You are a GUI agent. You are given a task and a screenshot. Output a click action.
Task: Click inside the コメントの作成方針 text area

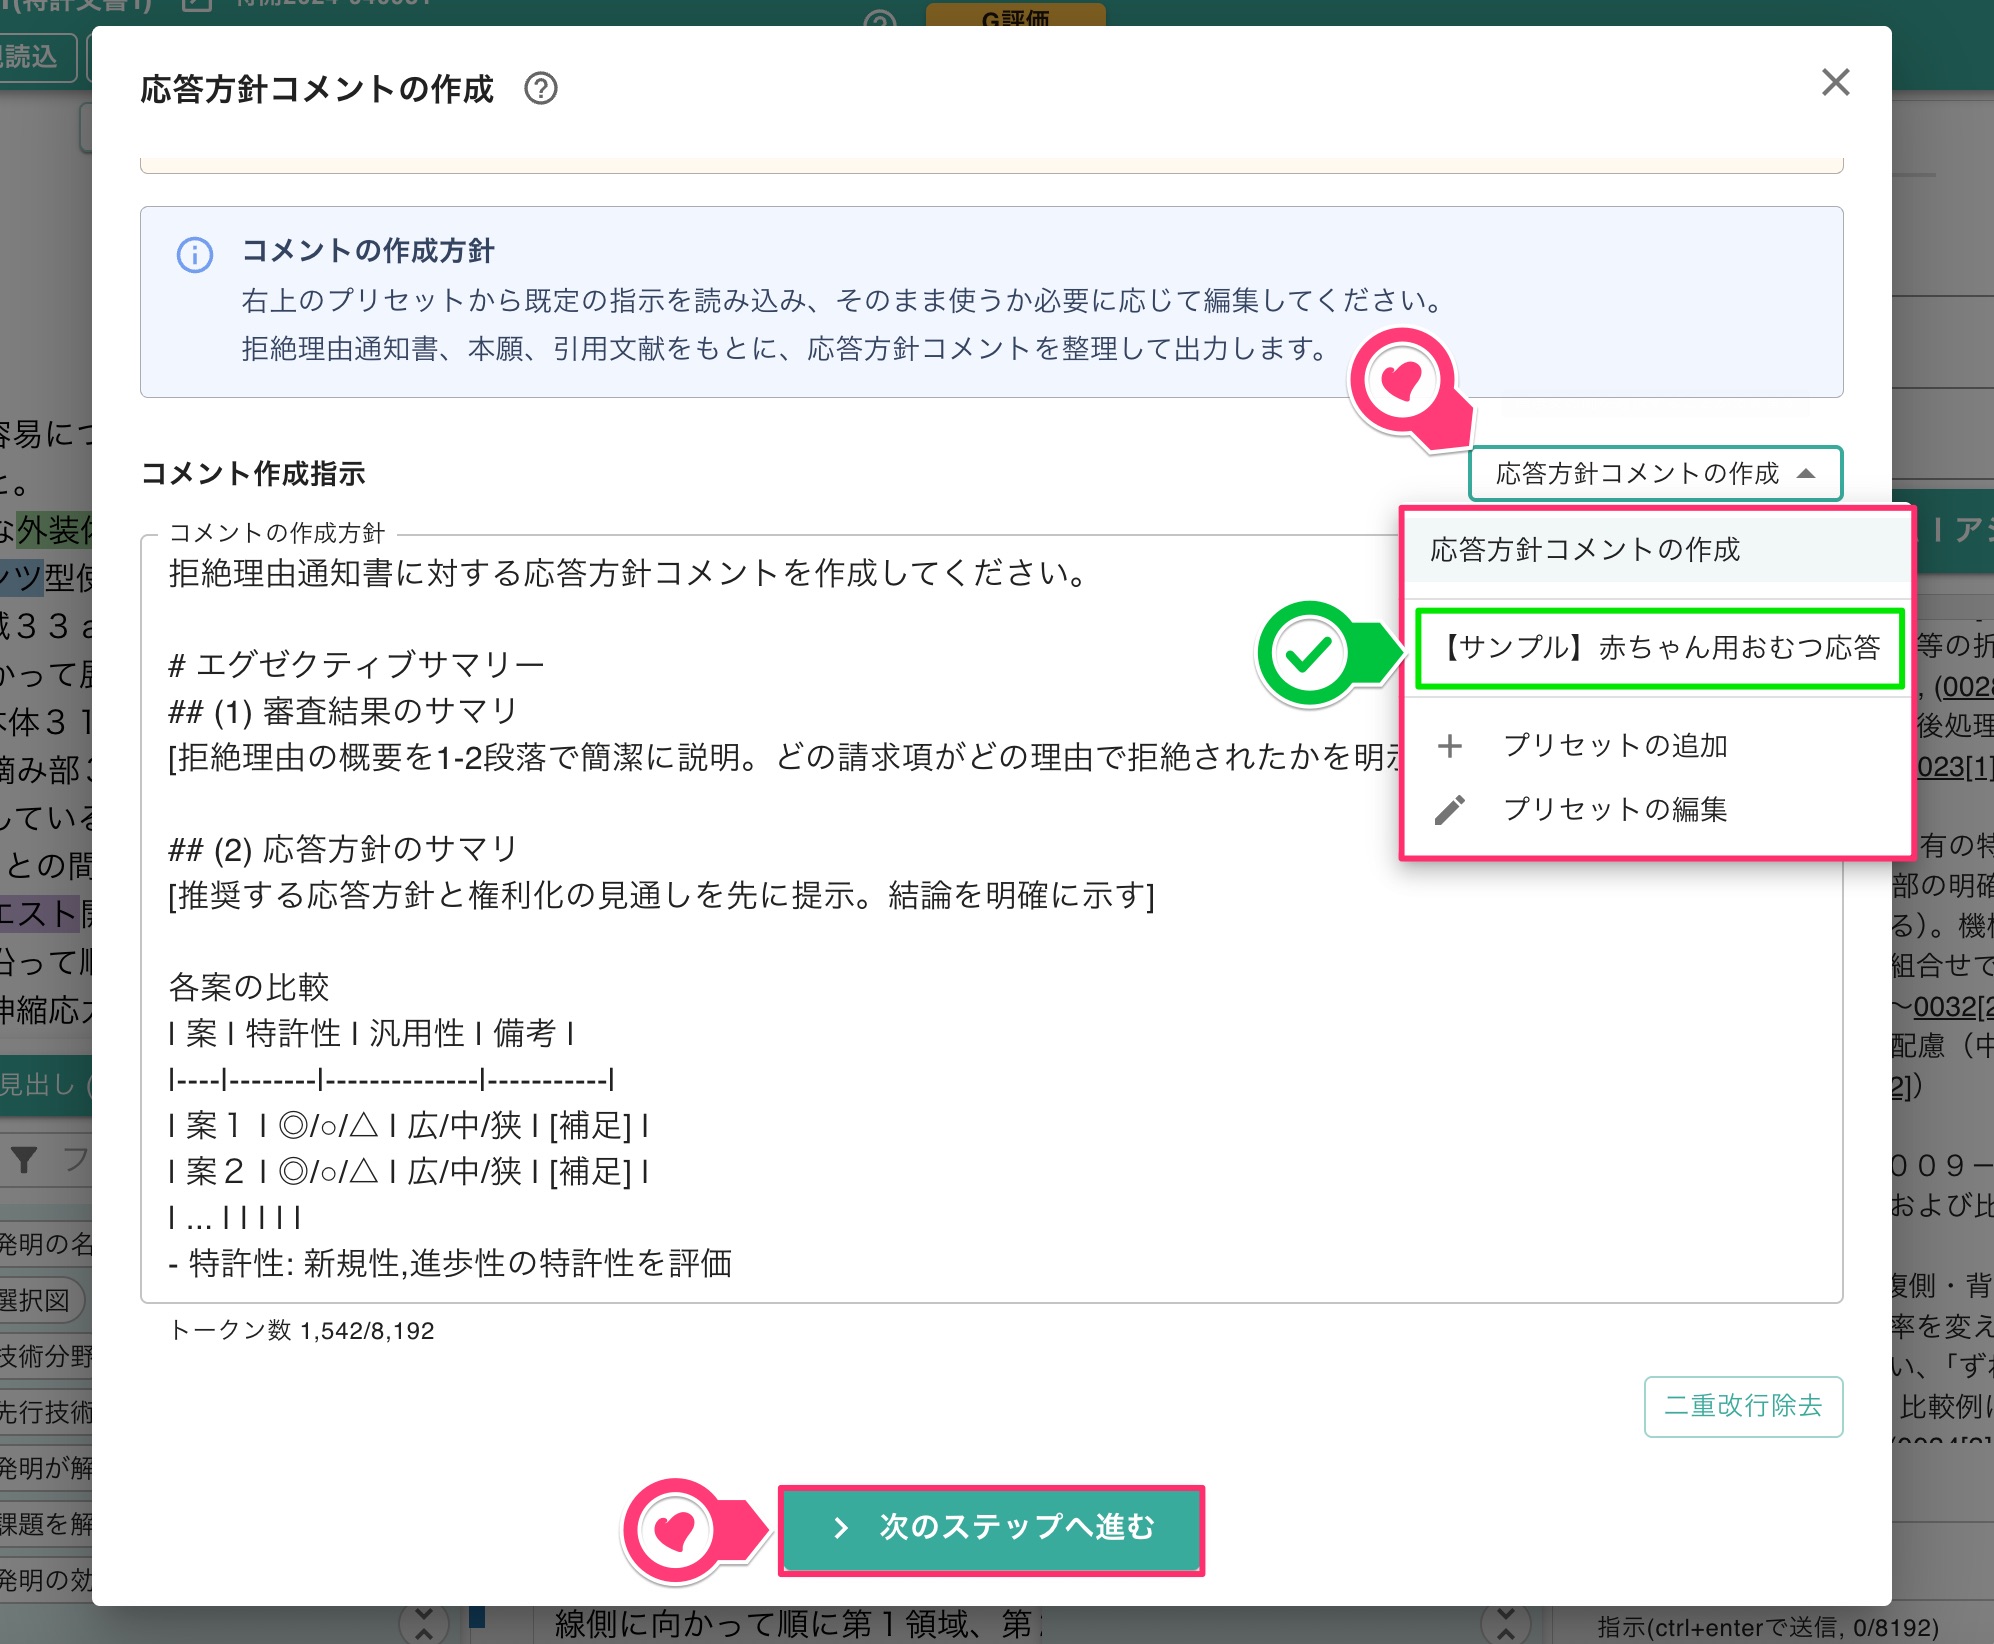click(x=991, y=918)
